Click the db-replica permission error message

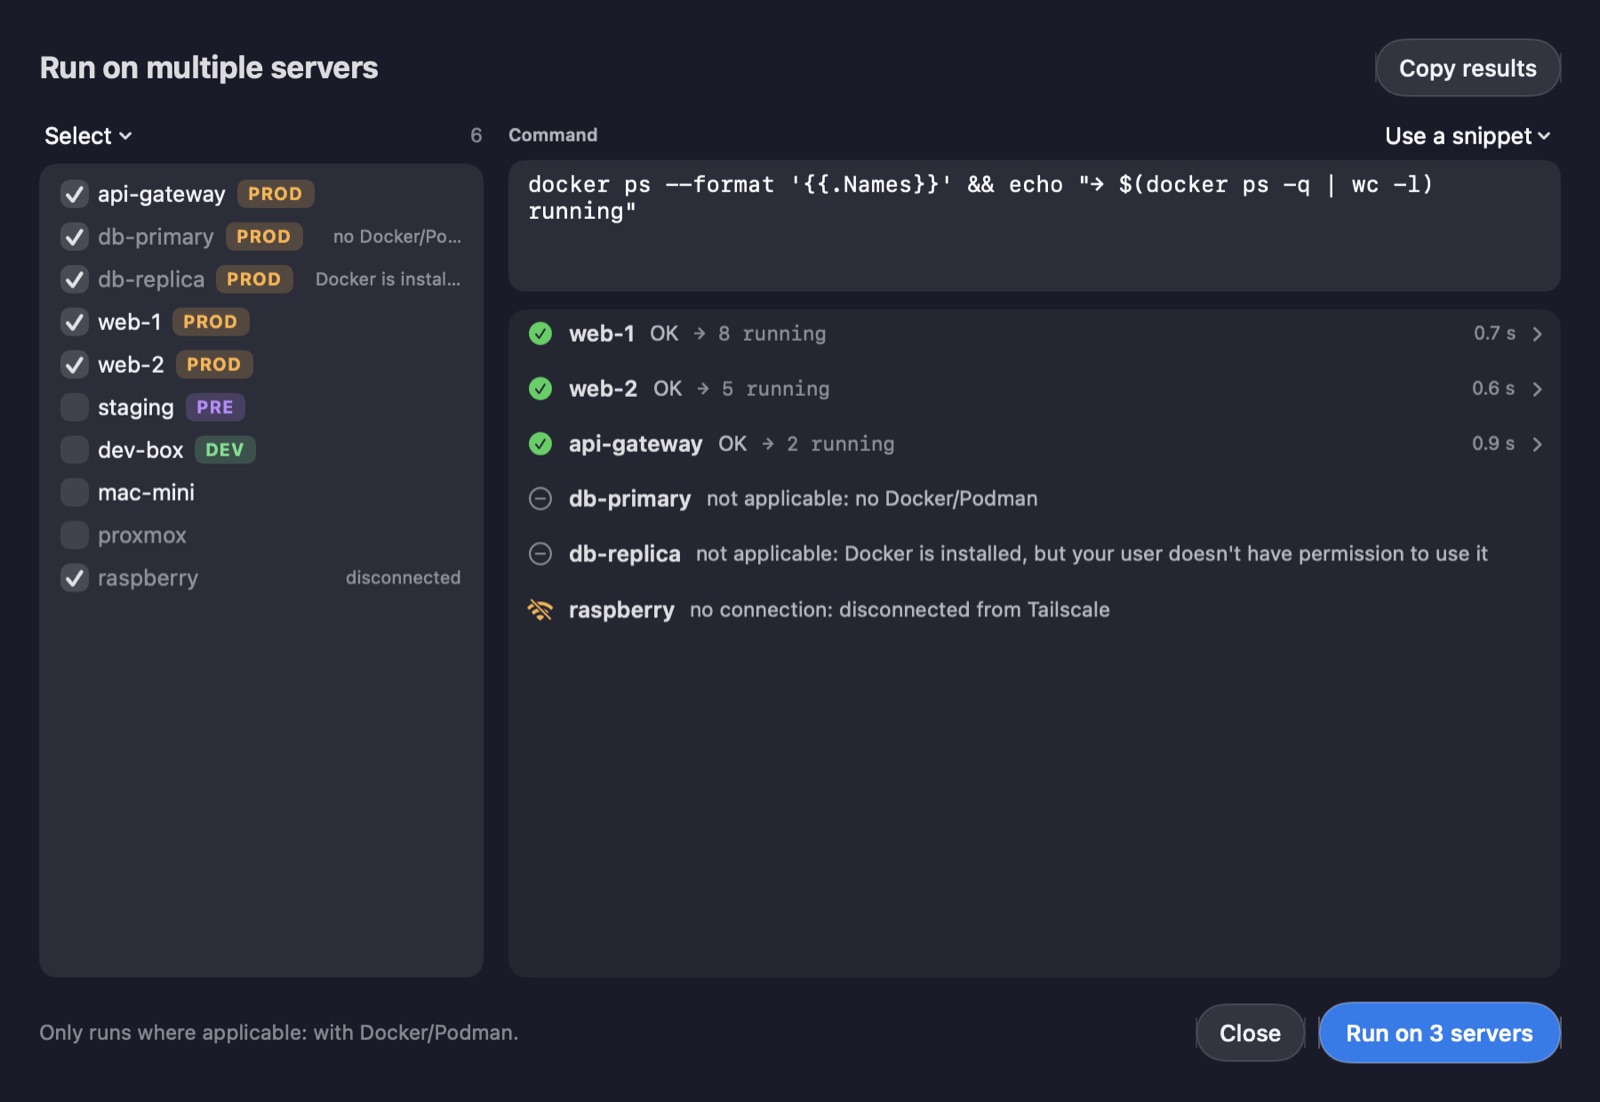(x=1092, y=554)
